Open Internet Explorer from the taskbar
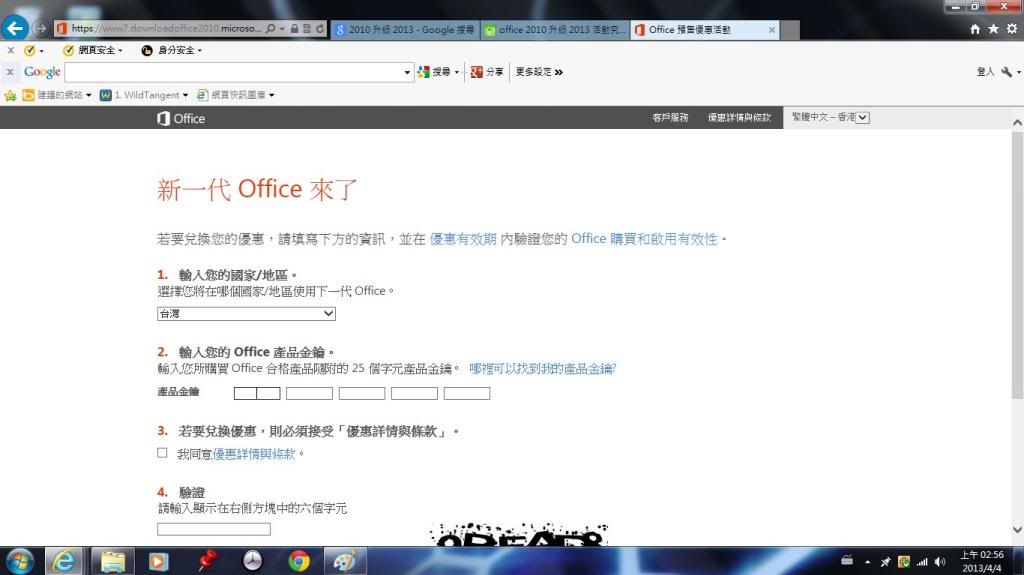The image size is (1024, 575). 64,561
